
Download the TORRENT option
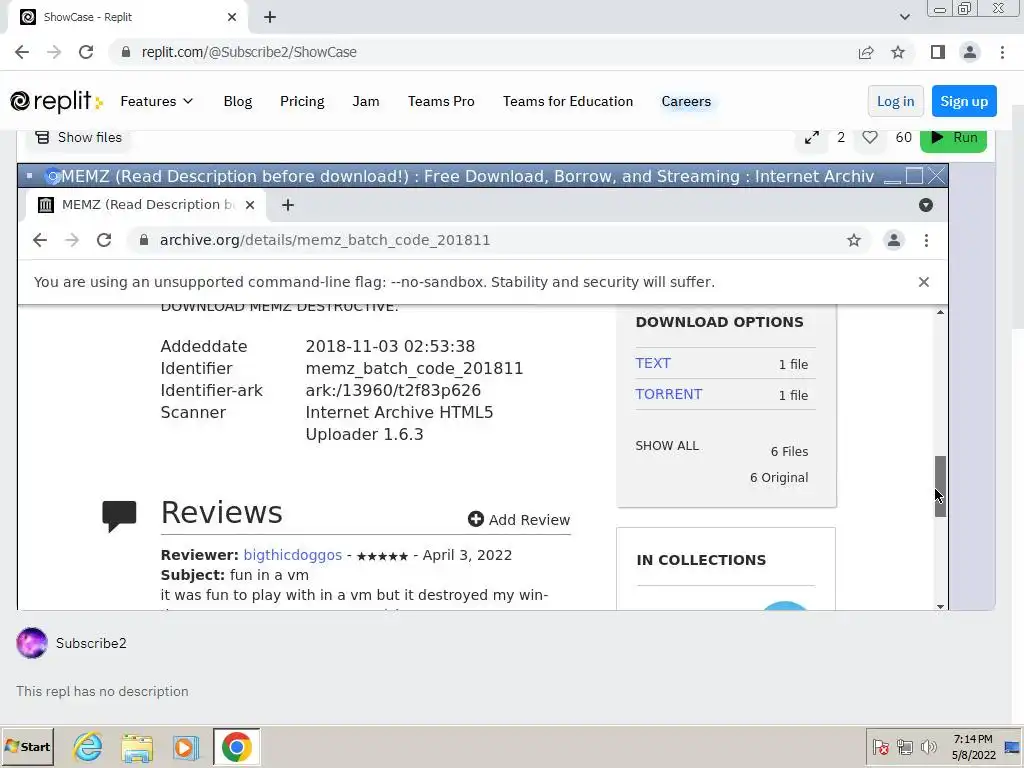669,394
